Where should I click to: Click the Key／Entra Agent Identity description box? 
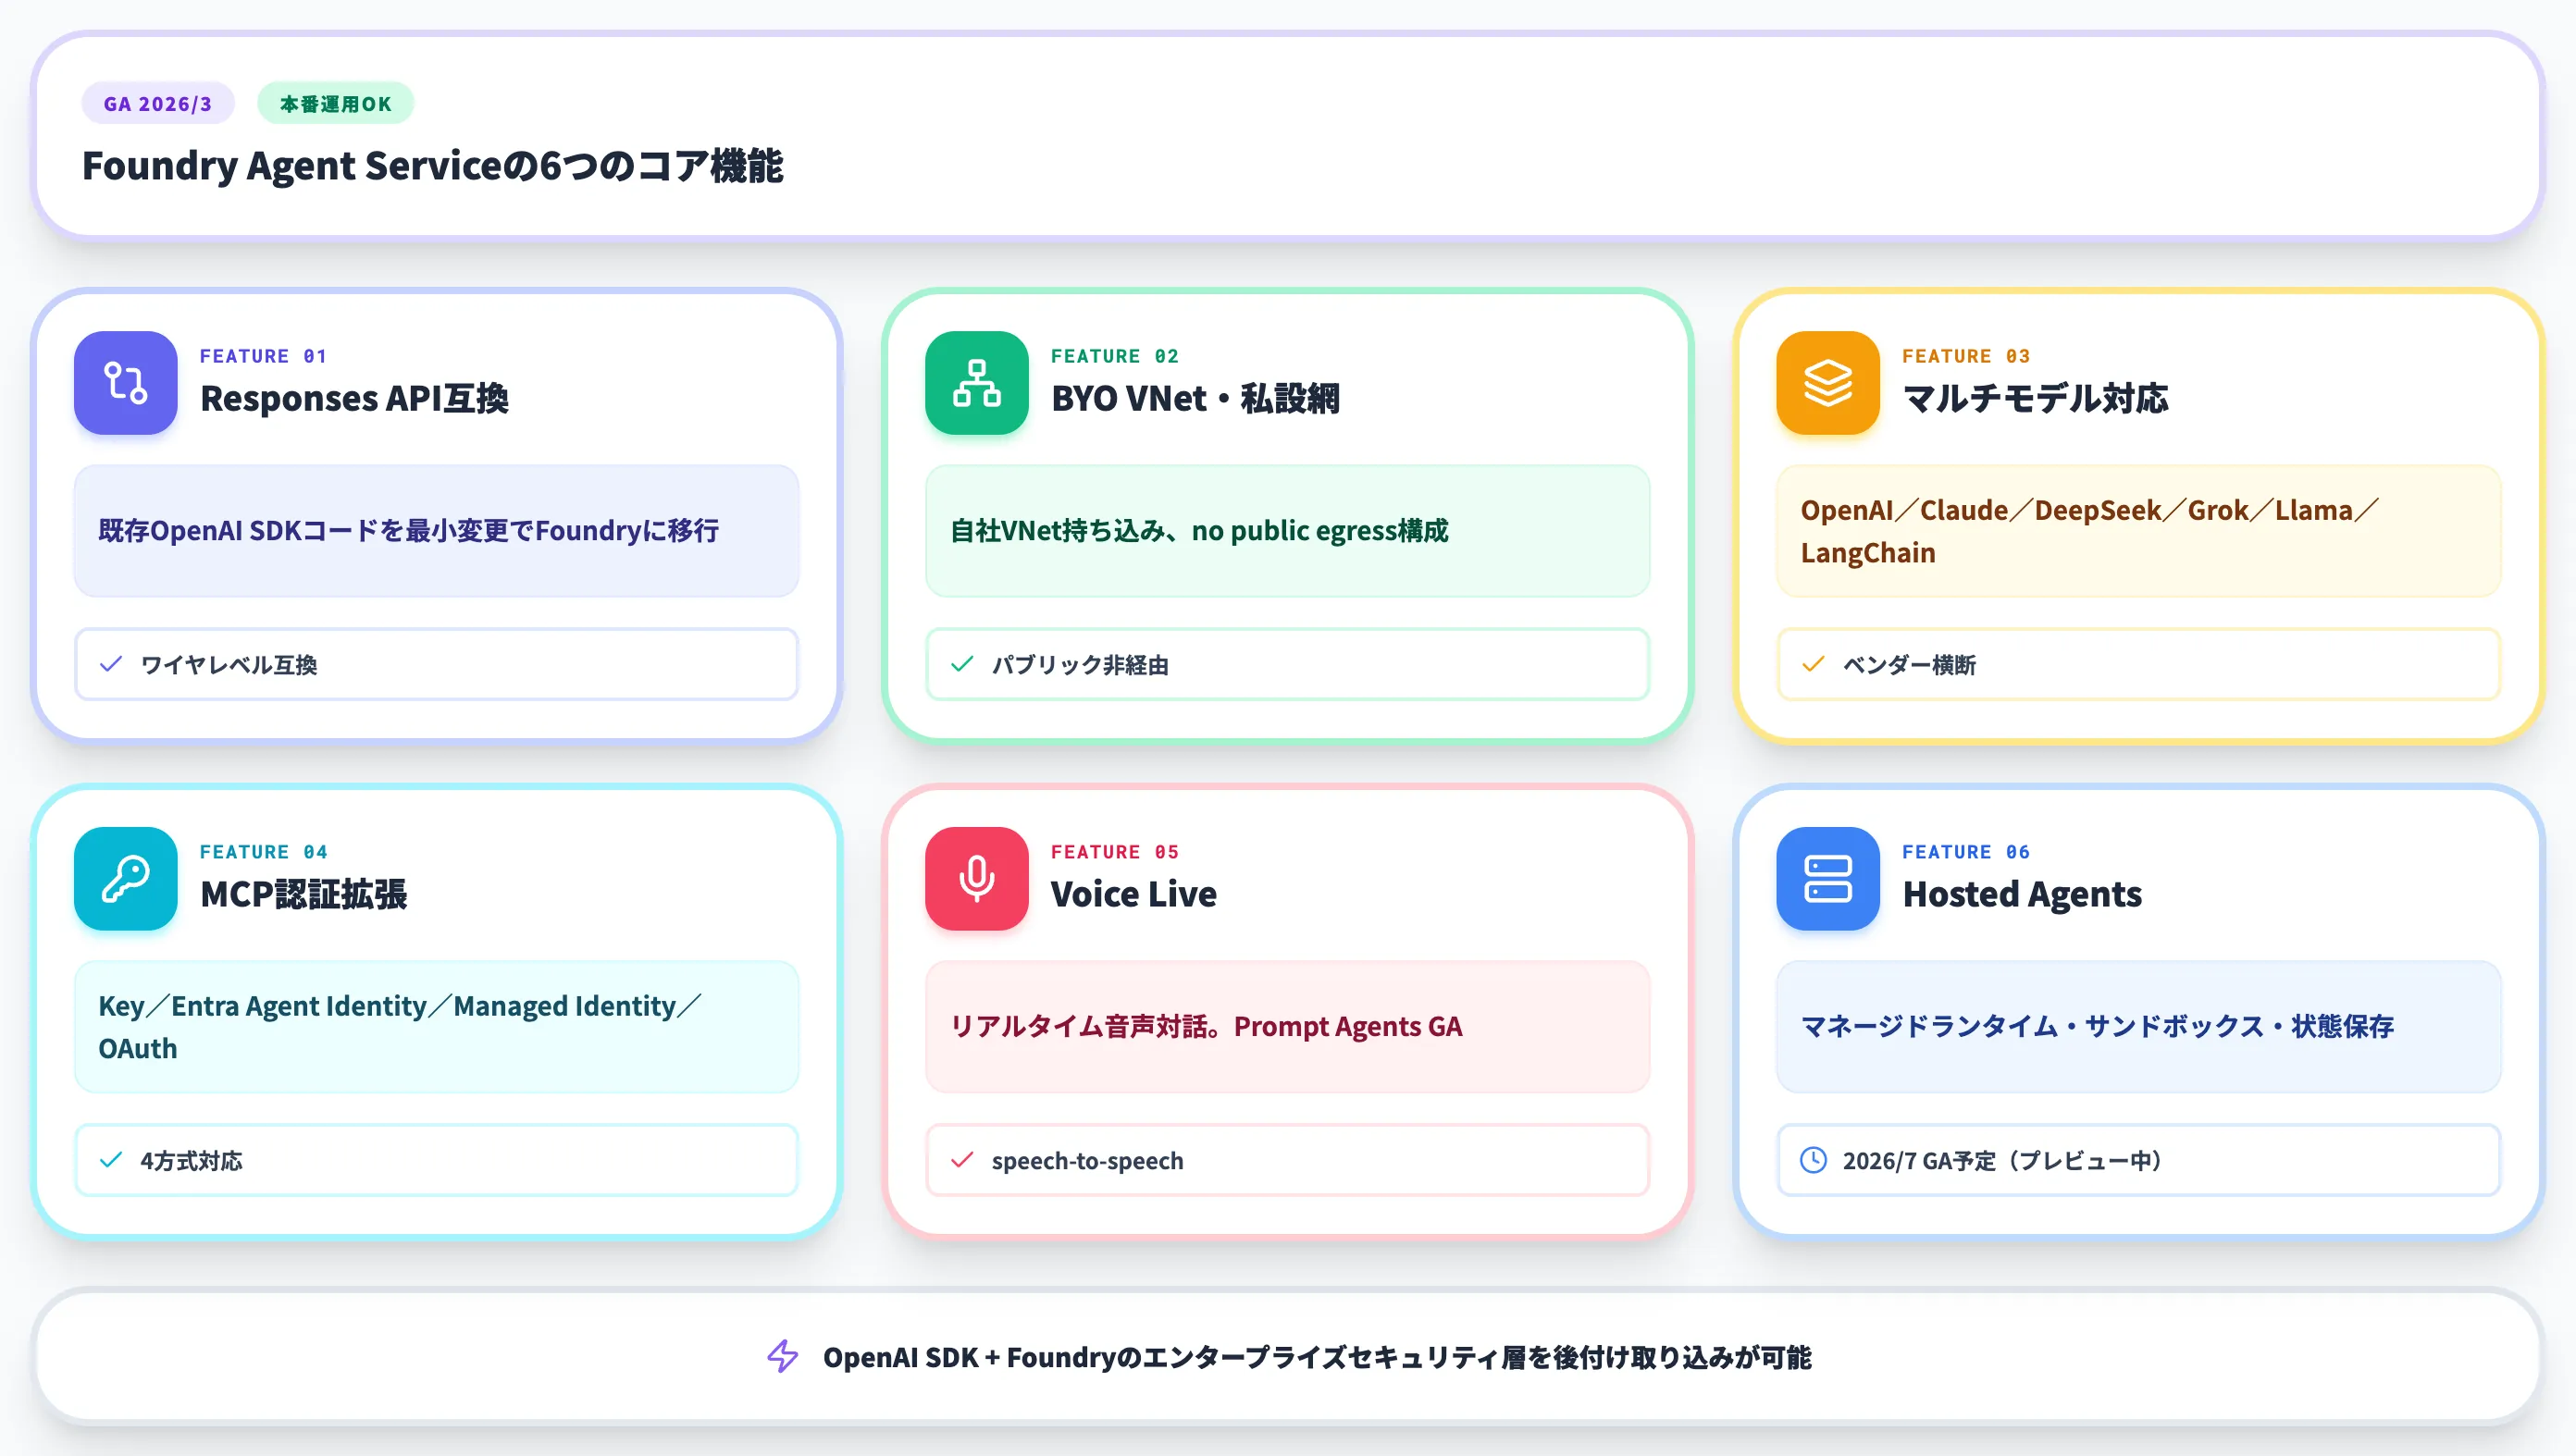click(436, 1027)
